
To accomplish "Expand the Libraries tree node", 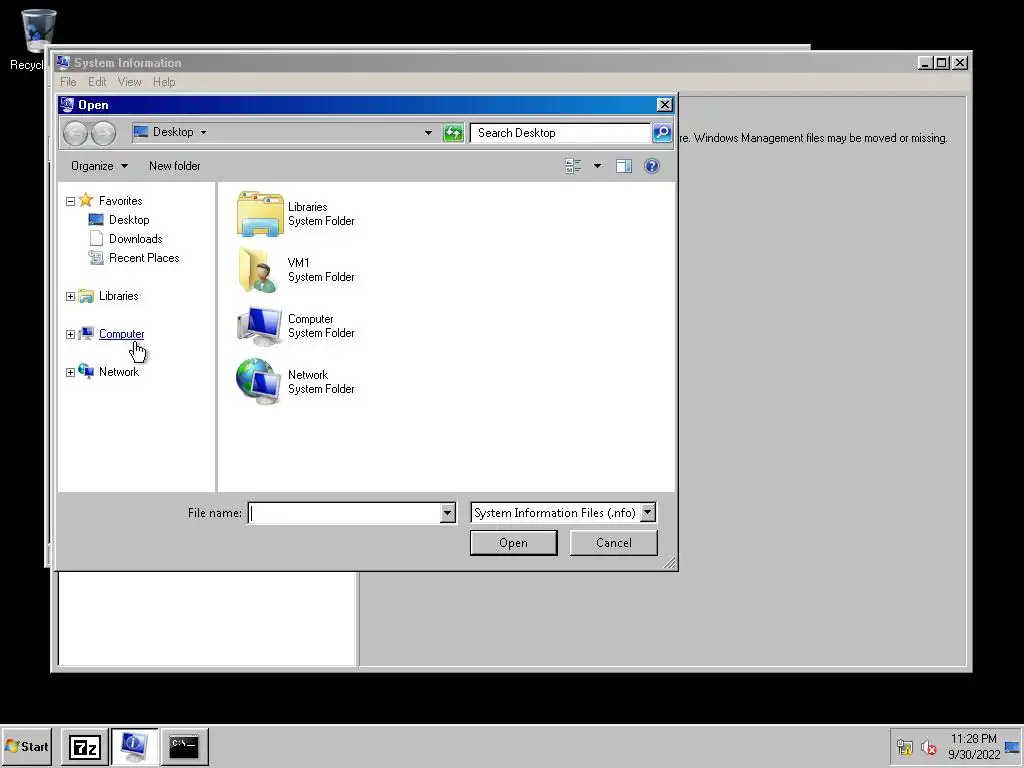I will (x=71, y=296).
